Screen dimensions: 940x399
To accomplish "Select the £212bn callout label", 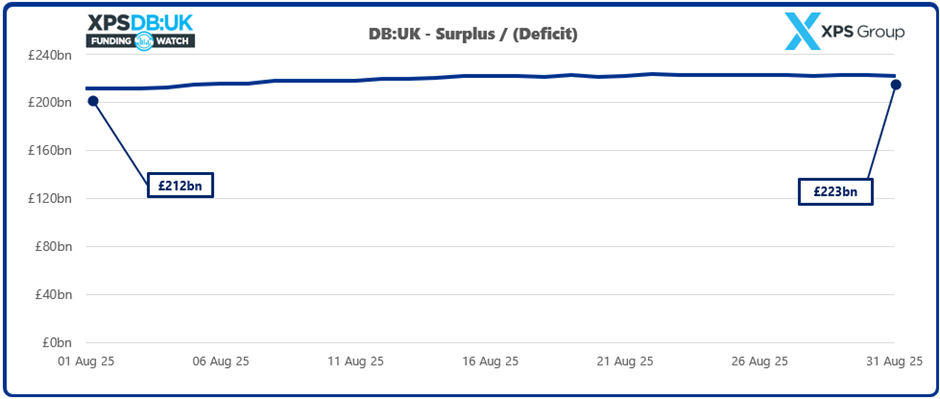I will (x=180, y=186).
